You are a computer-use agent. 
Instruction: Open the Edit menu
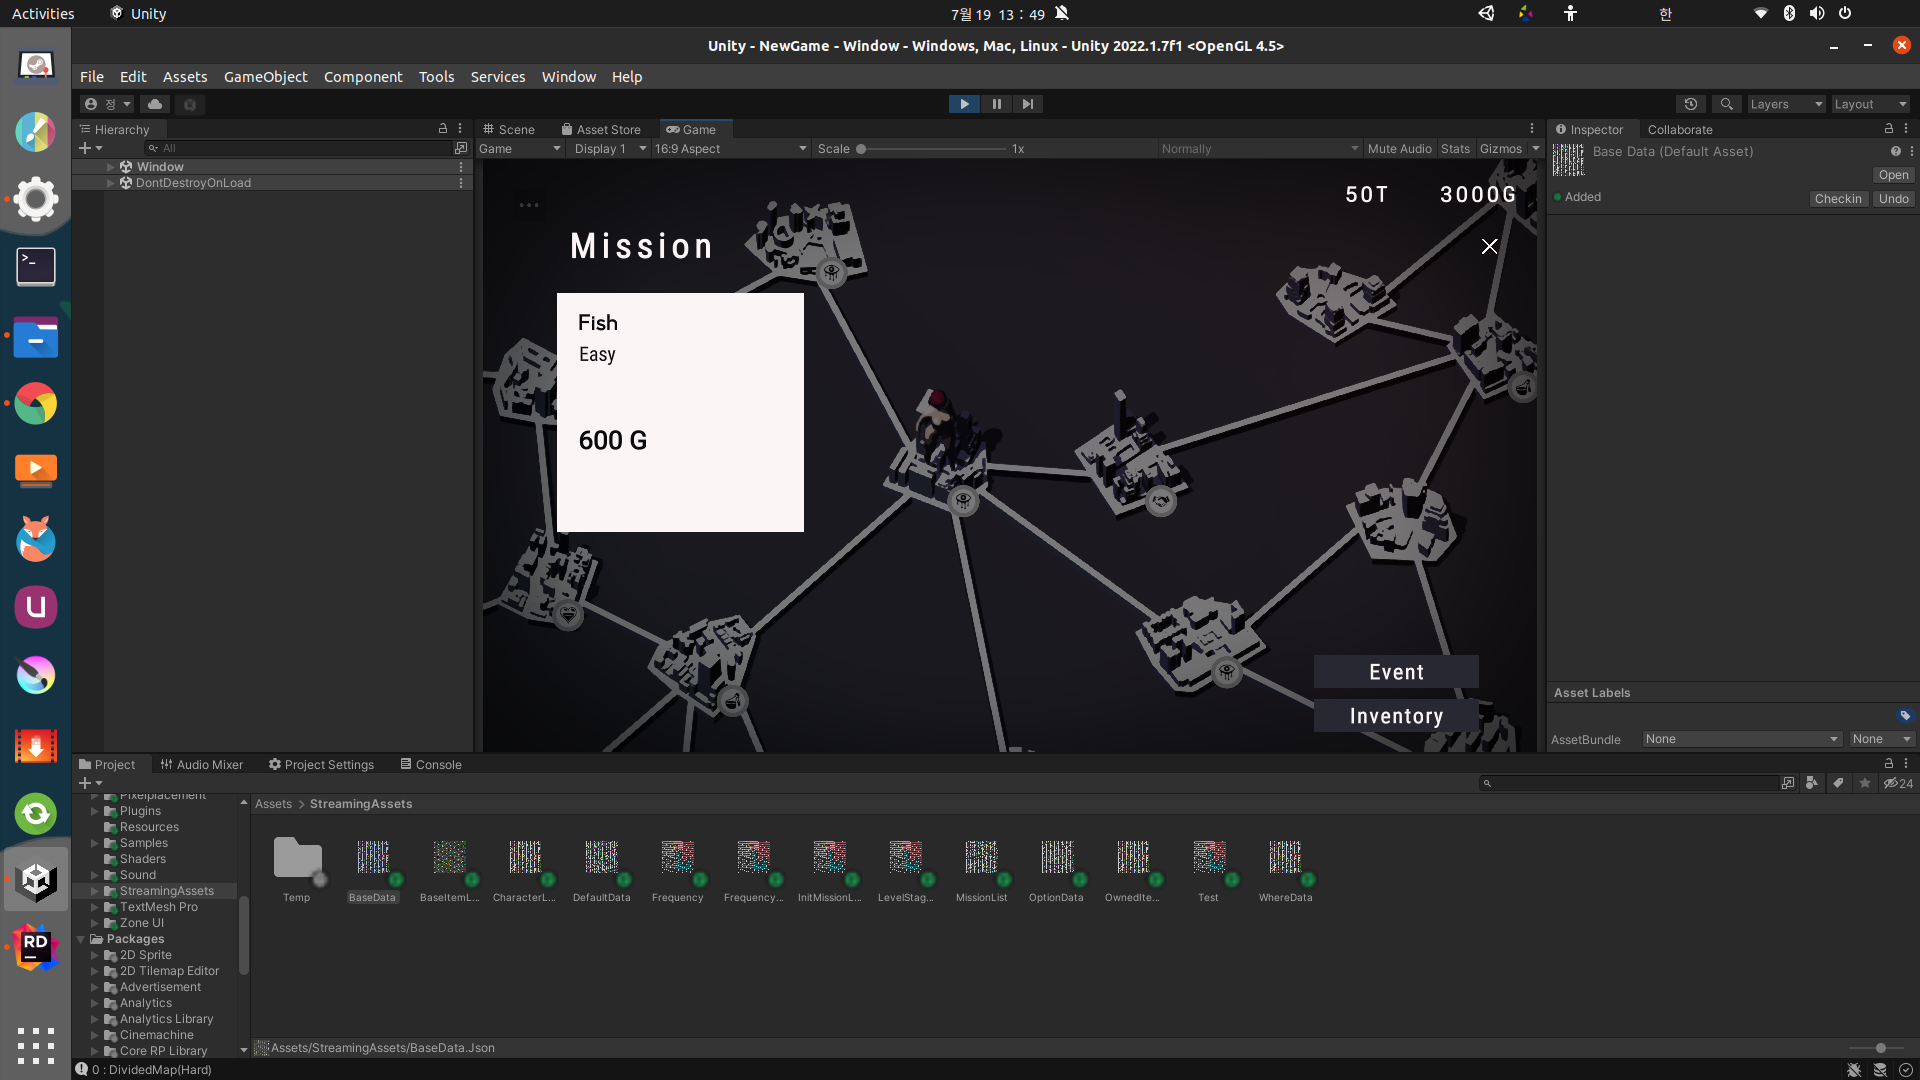click(133, 77)
